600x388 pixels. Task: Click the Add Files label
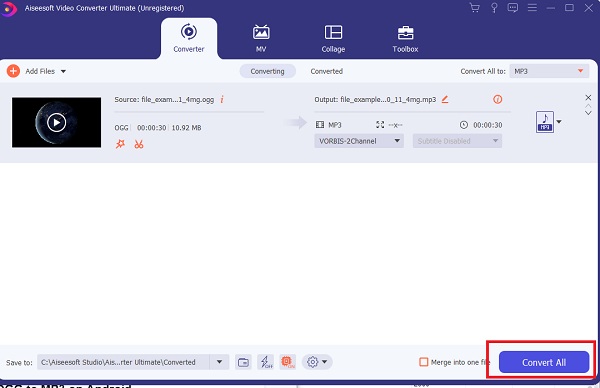pyautogui.click(x=40, y=71)
